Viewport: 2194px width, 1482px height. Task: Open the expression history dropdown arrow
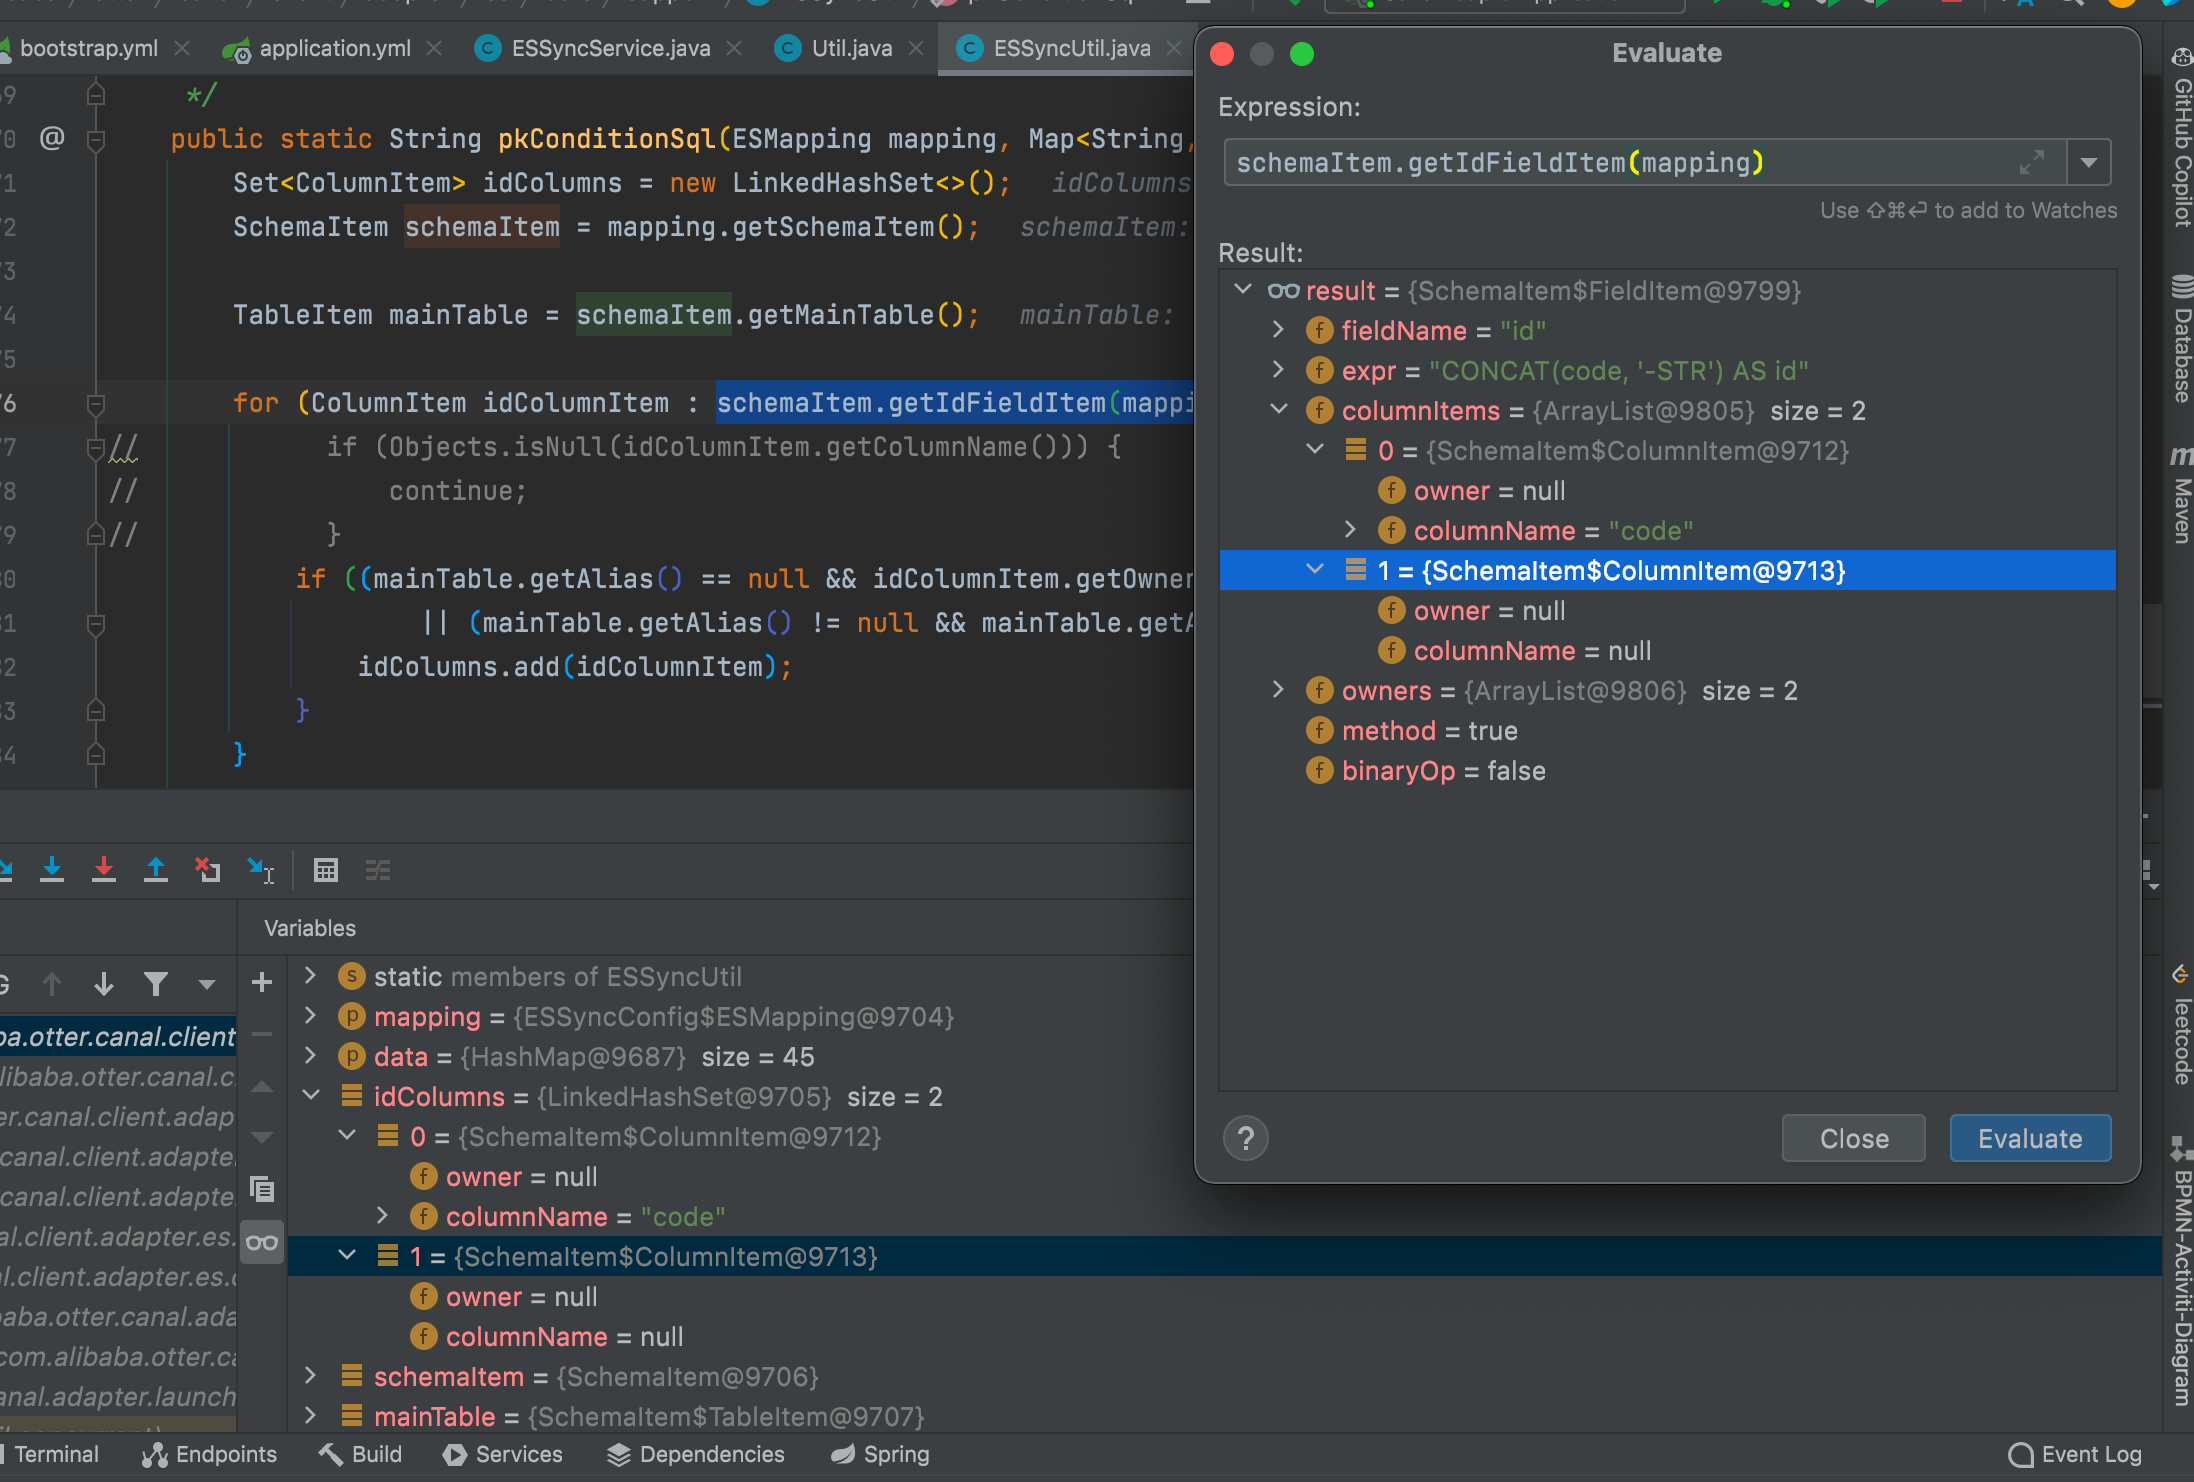tap(2088, 161)
